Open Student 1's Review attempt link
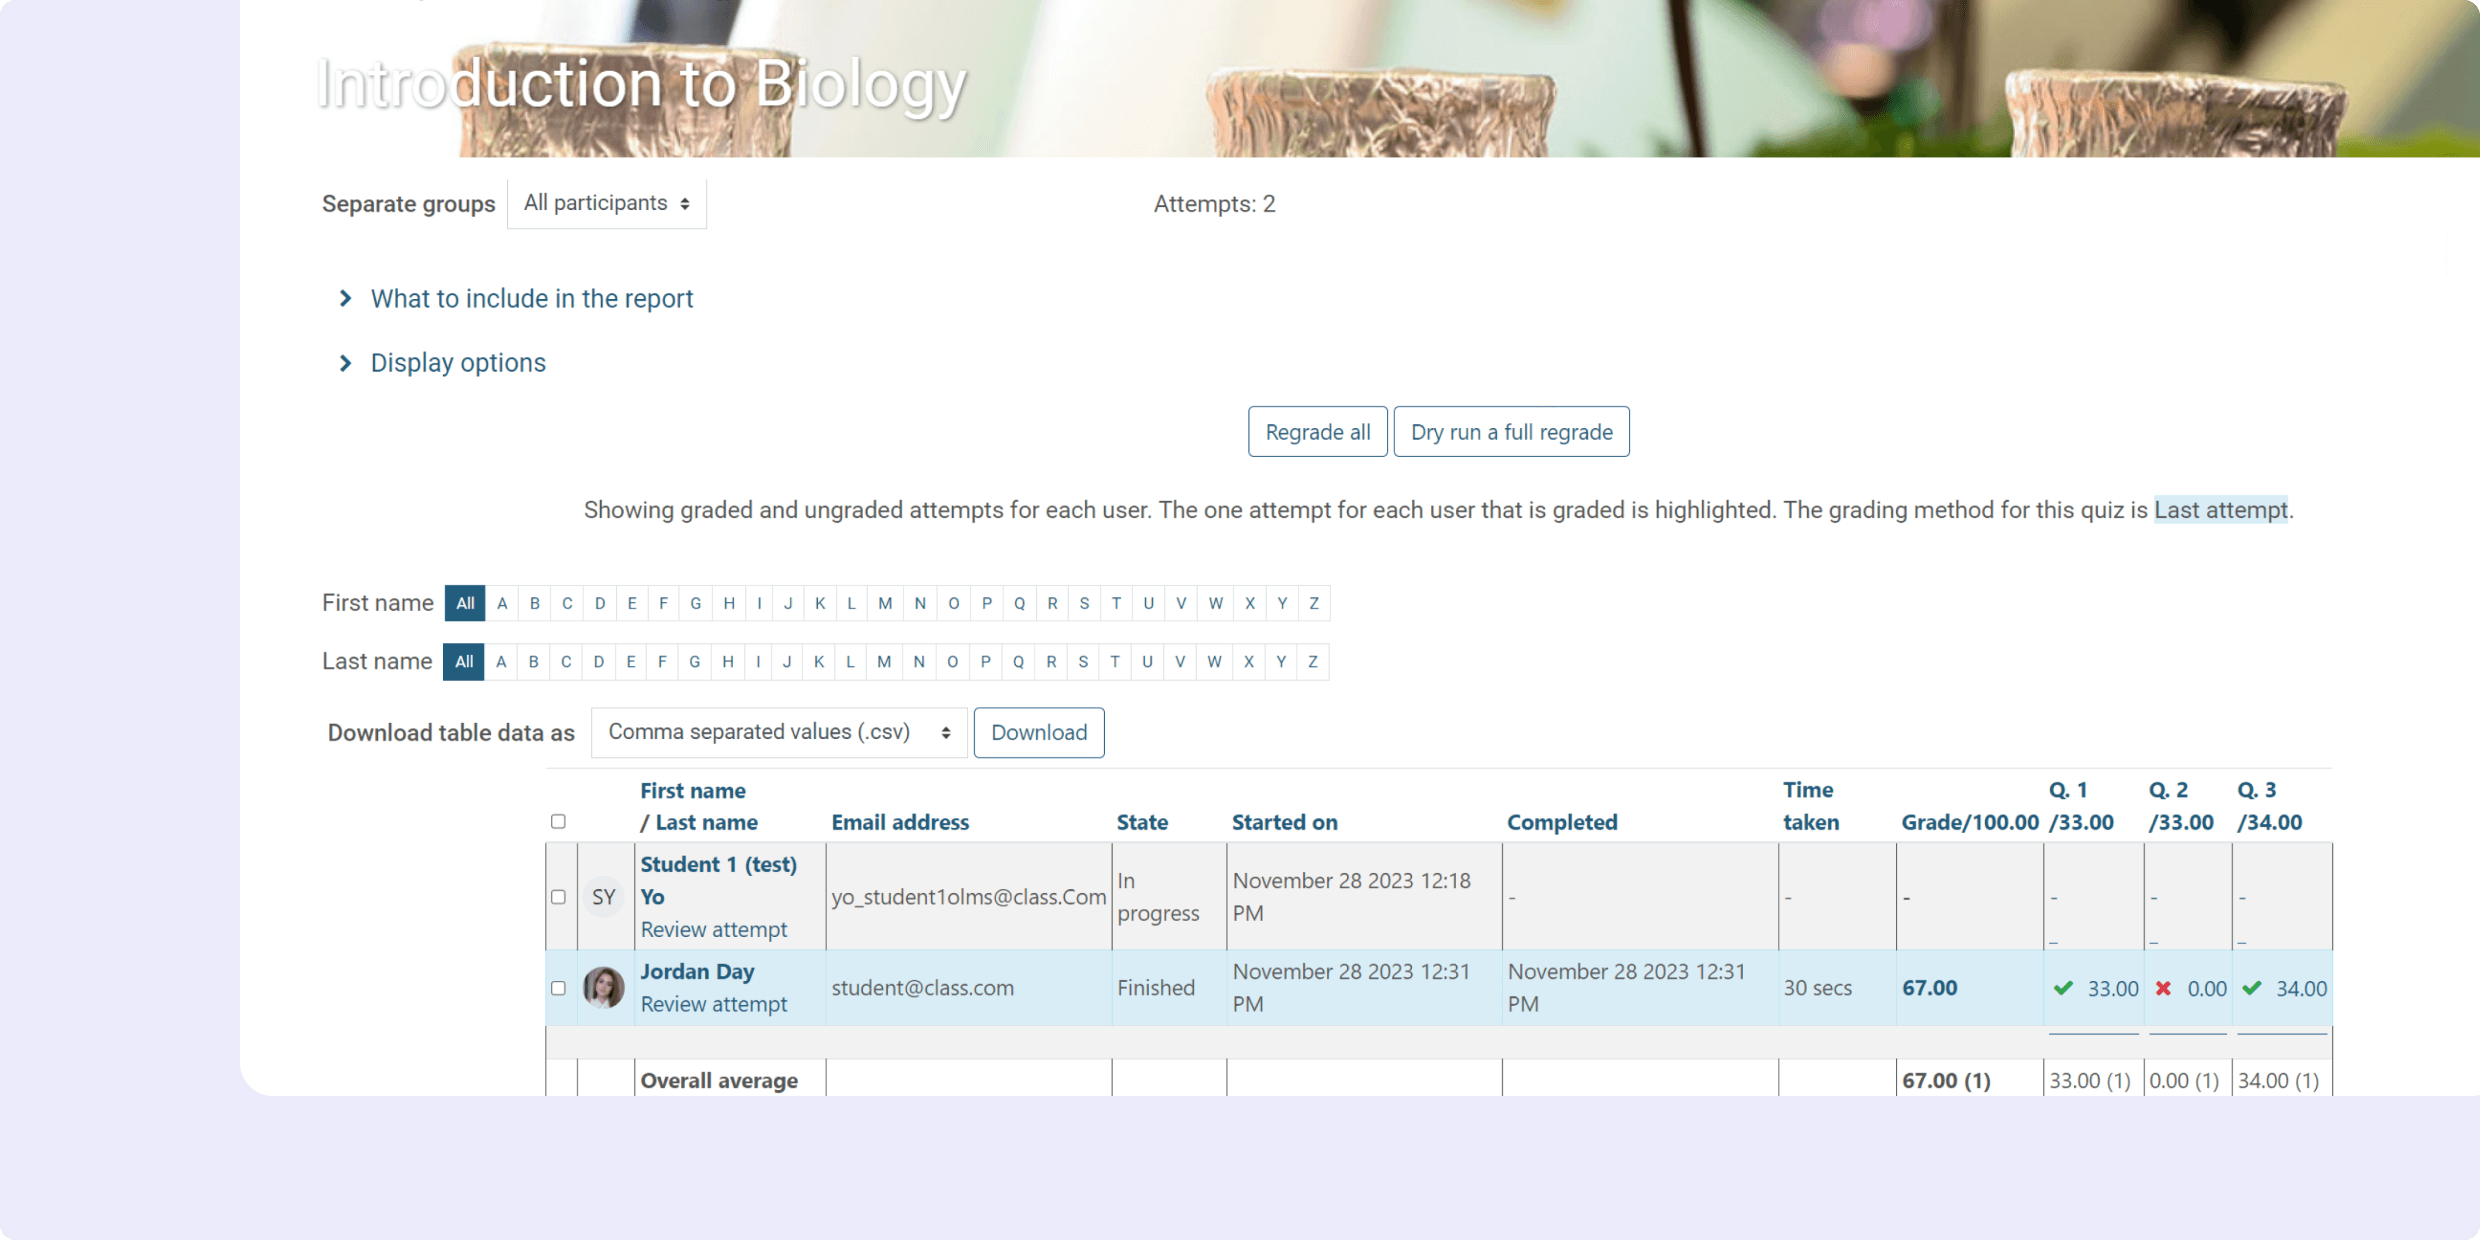The width and height of the screenshot is (2480, 1240). [x=714, y=929]
